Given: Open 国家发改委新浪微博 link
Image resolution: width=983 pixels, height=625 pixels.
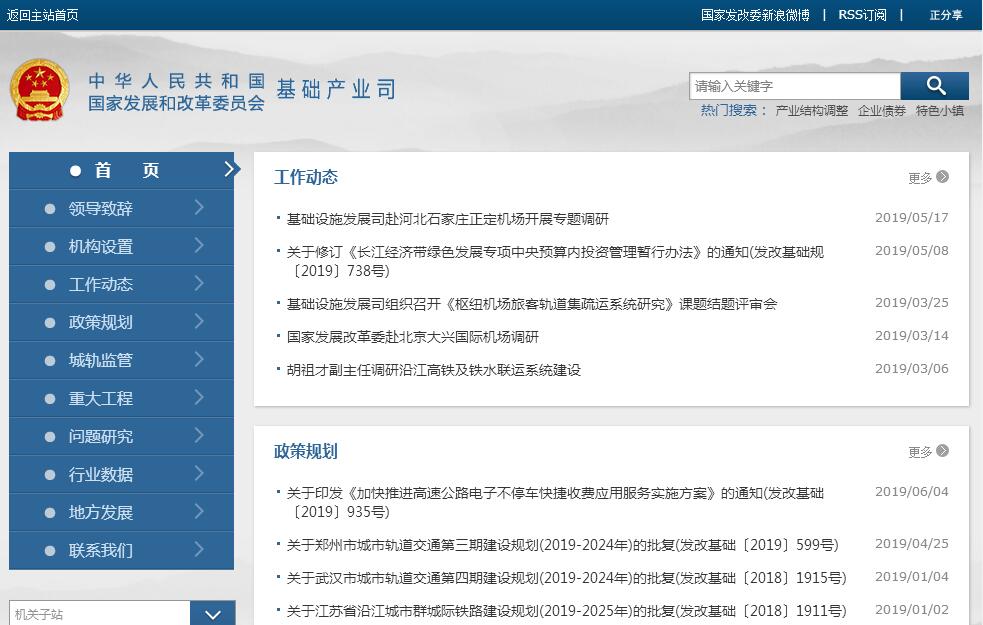Looking at the screenshot, I should [755, 15].
